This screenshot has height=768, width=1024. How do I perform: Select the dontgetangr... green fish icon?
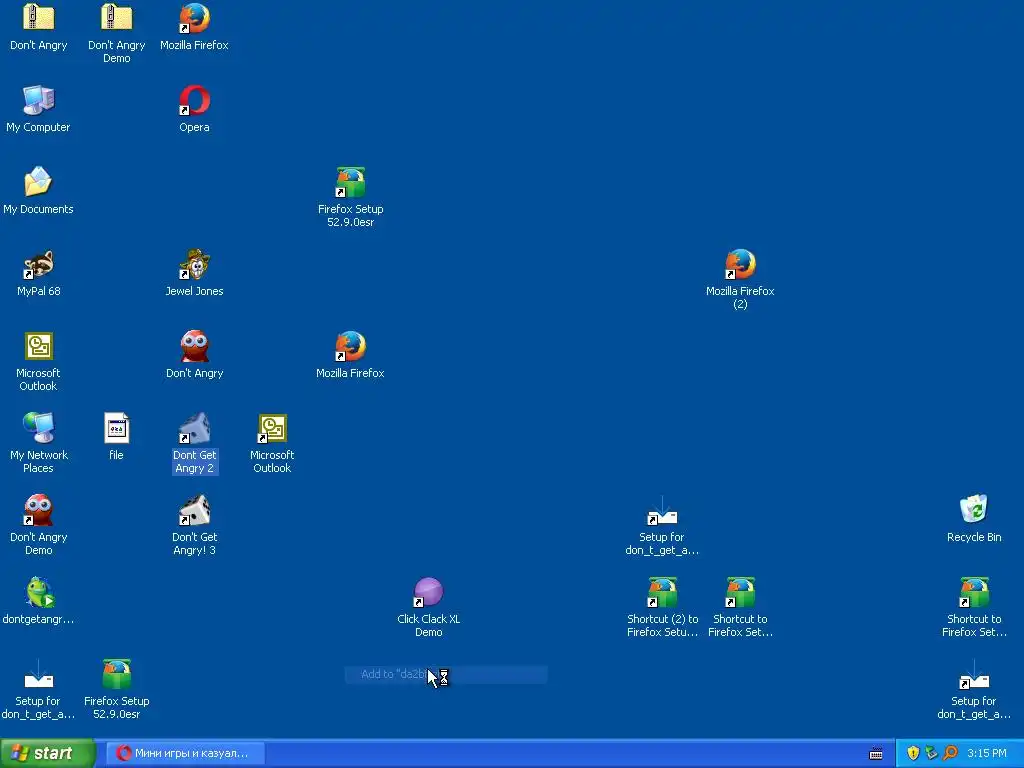(39, 592)
